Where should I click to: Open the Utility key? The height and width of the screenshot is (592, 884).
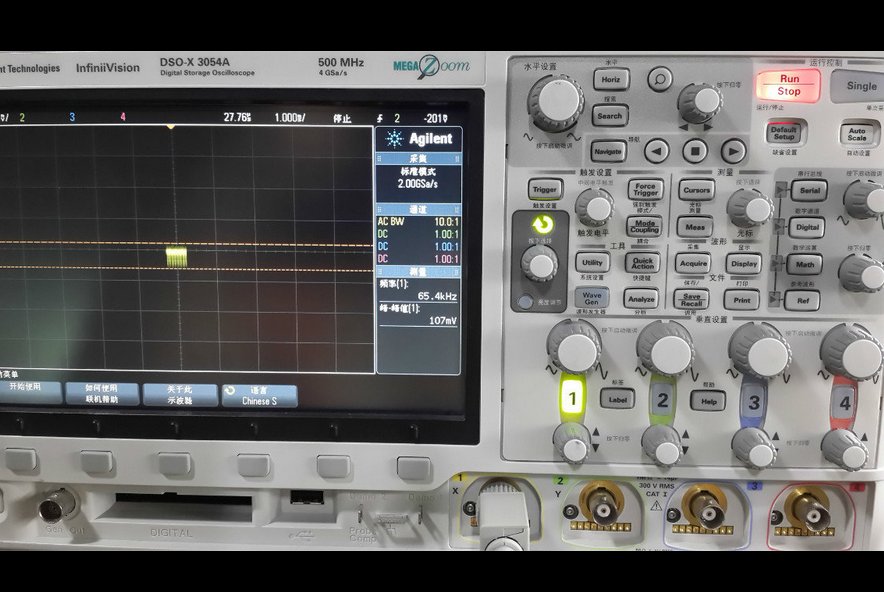point(593,262)
